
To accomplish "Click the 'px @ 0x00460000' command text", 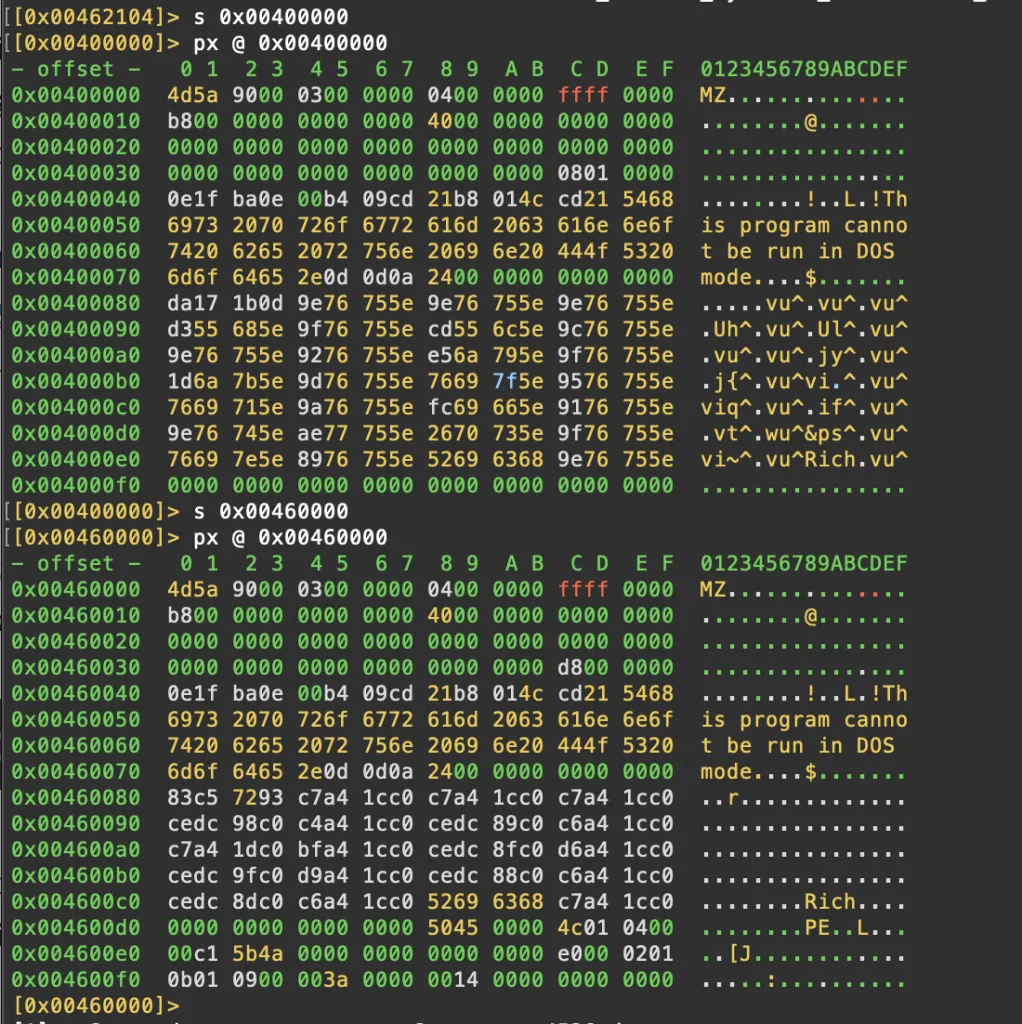I will pos(290,537).
